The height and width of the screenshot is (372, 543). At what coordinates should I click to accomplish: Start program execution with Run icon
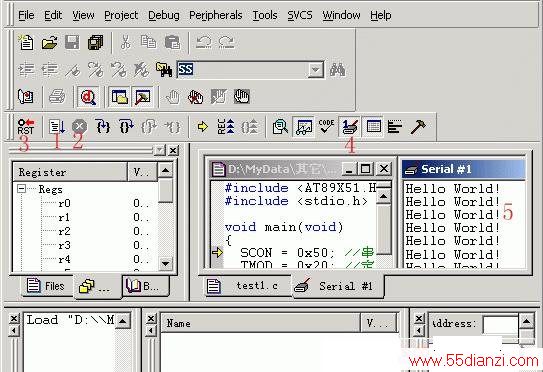pyautogui.click(x=57, y=126)
